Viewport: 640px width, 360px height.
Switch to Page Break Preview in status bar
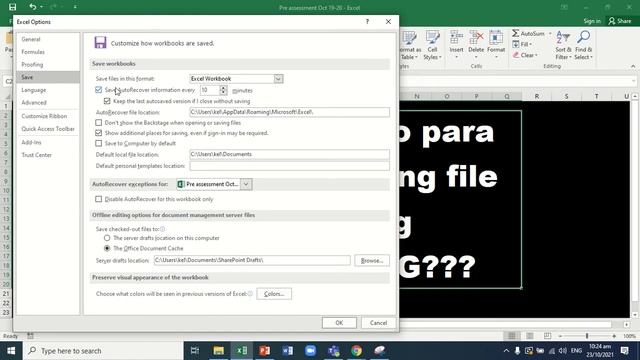(x=547, y=336)
